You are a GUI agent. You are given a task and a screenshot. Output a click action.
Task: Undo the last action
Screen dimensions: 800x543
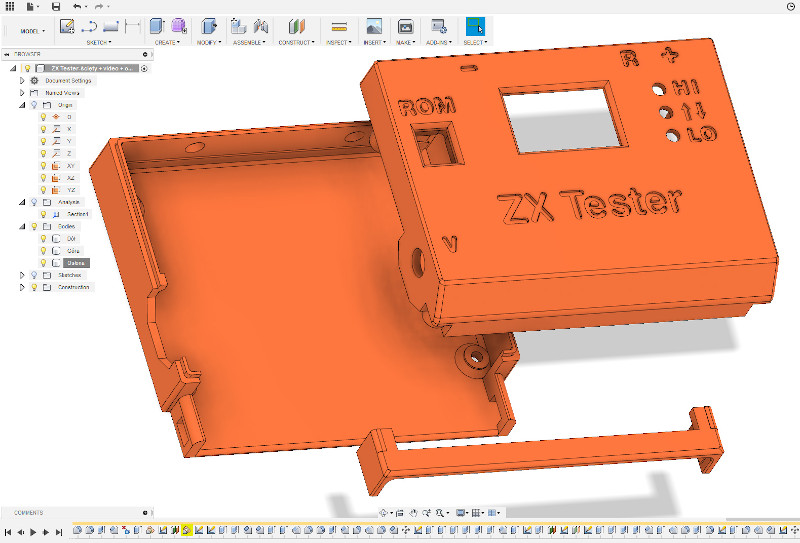coord(77,7)
